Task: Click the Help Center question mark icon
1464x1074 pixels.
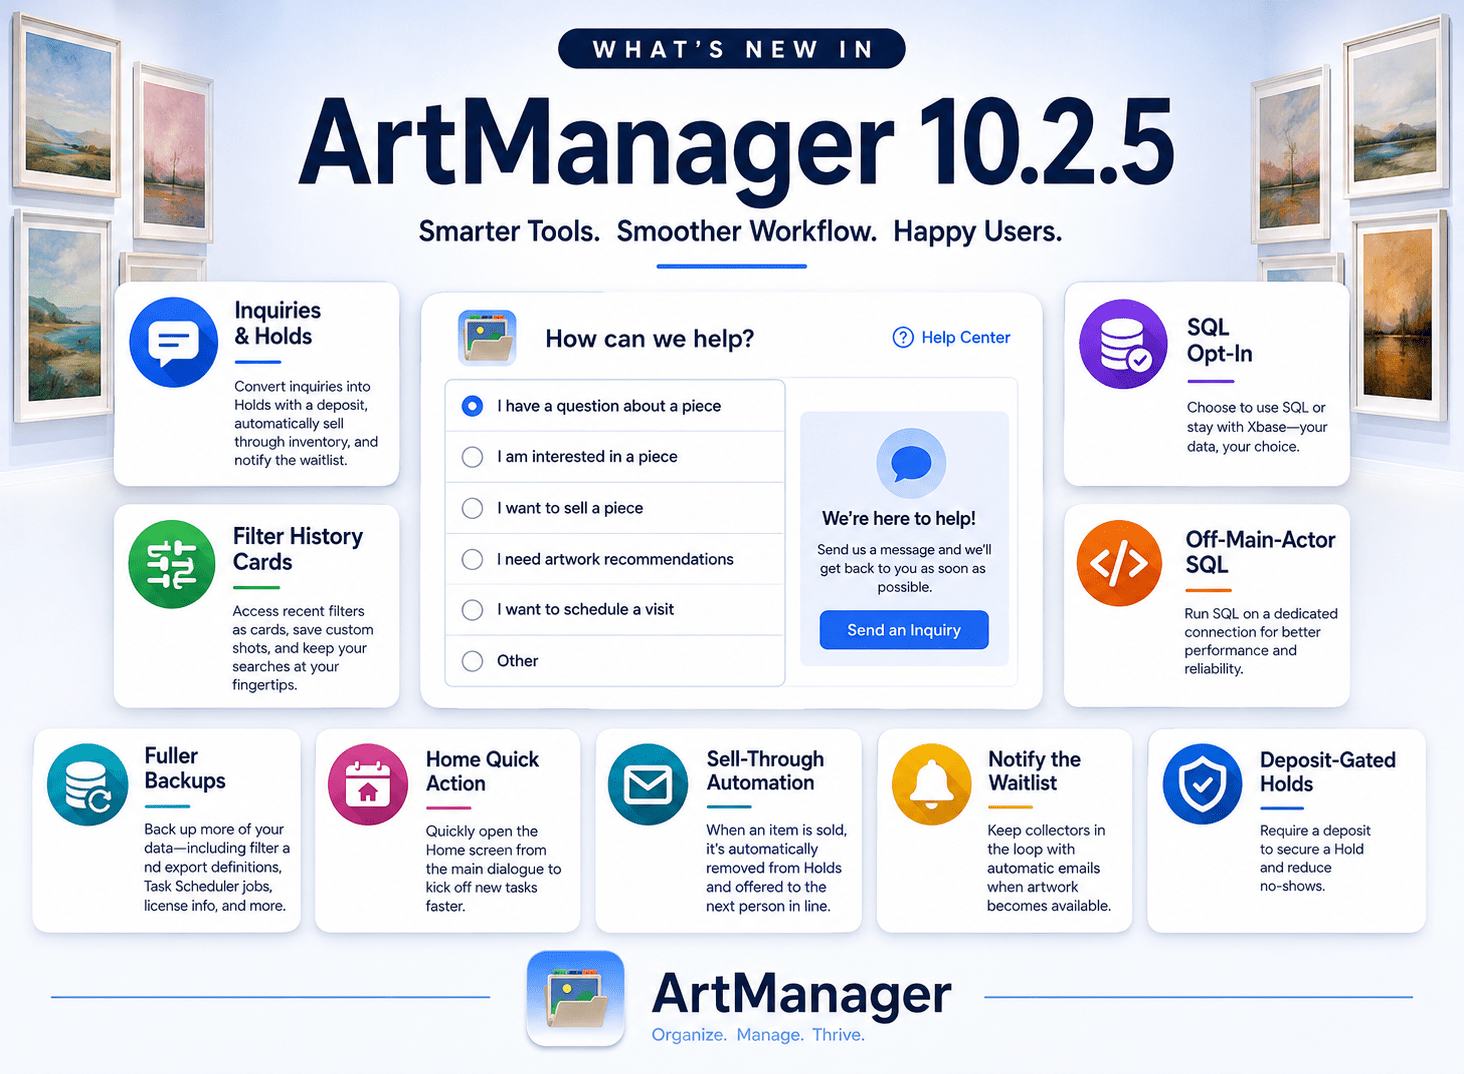Action: (903, 337)
